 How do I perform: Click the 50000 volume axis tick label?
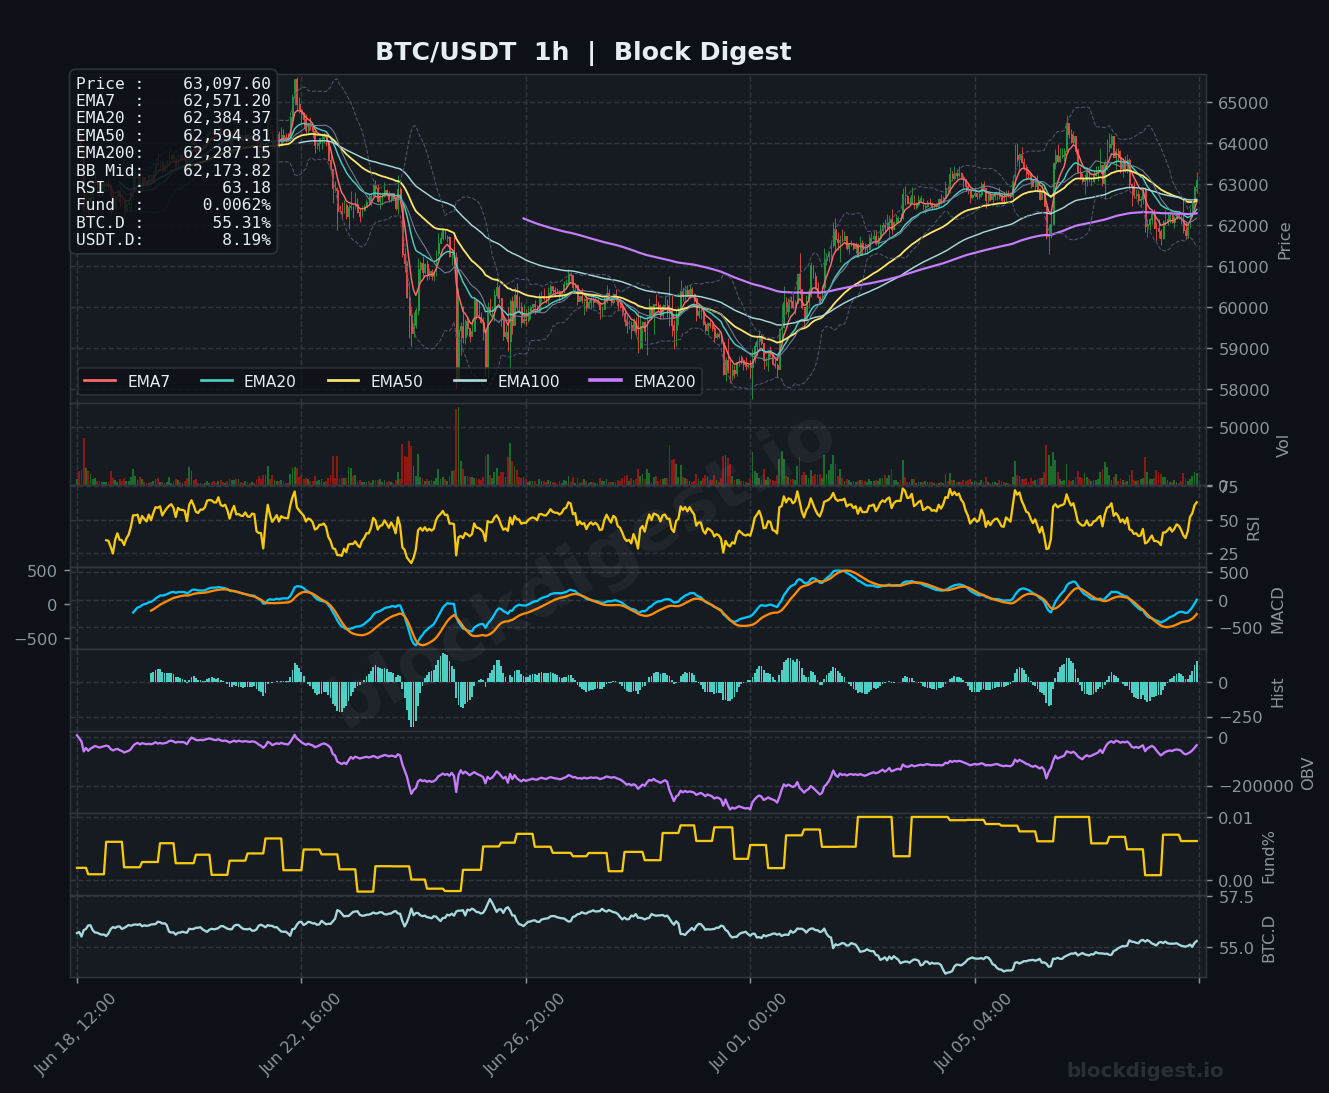1243,428
